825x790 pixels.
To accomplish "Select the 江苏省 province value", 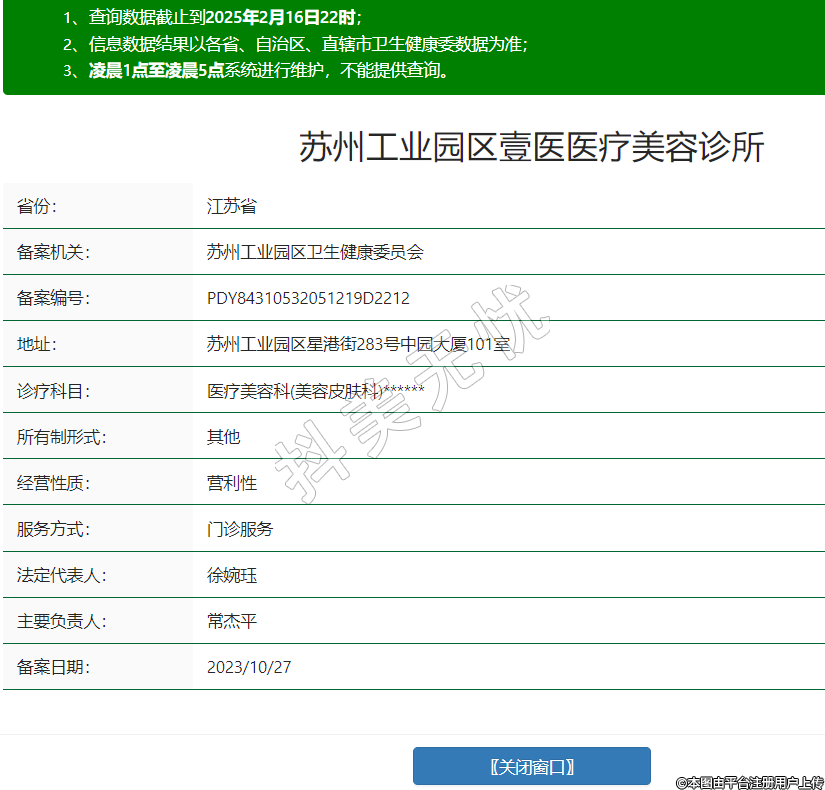I will coord(232,206).
